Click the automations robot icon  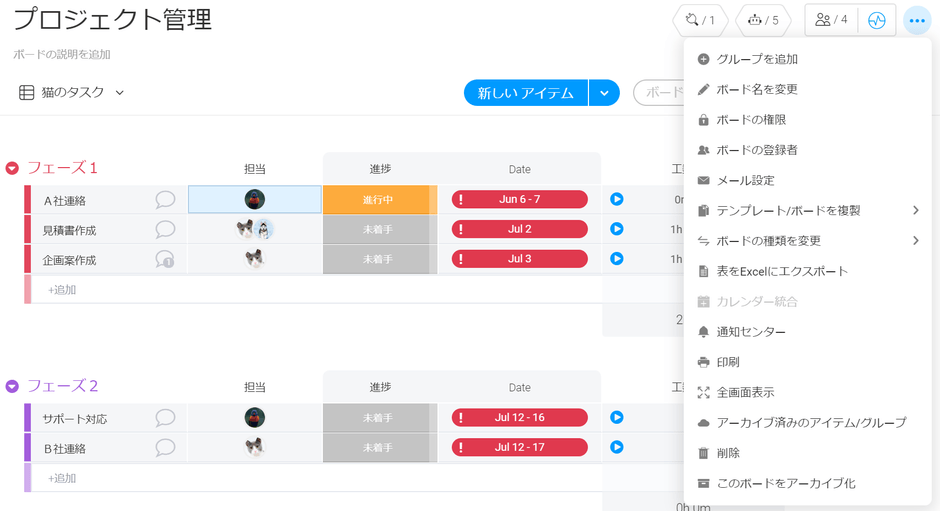click(762, 20)
